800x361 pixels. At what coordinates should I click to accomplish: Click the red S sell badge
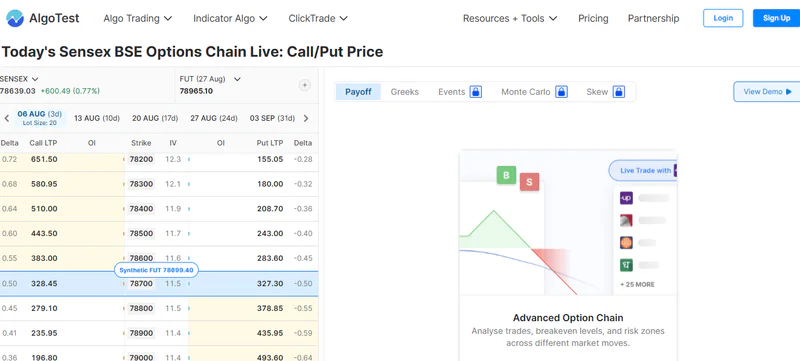point(530,182)
